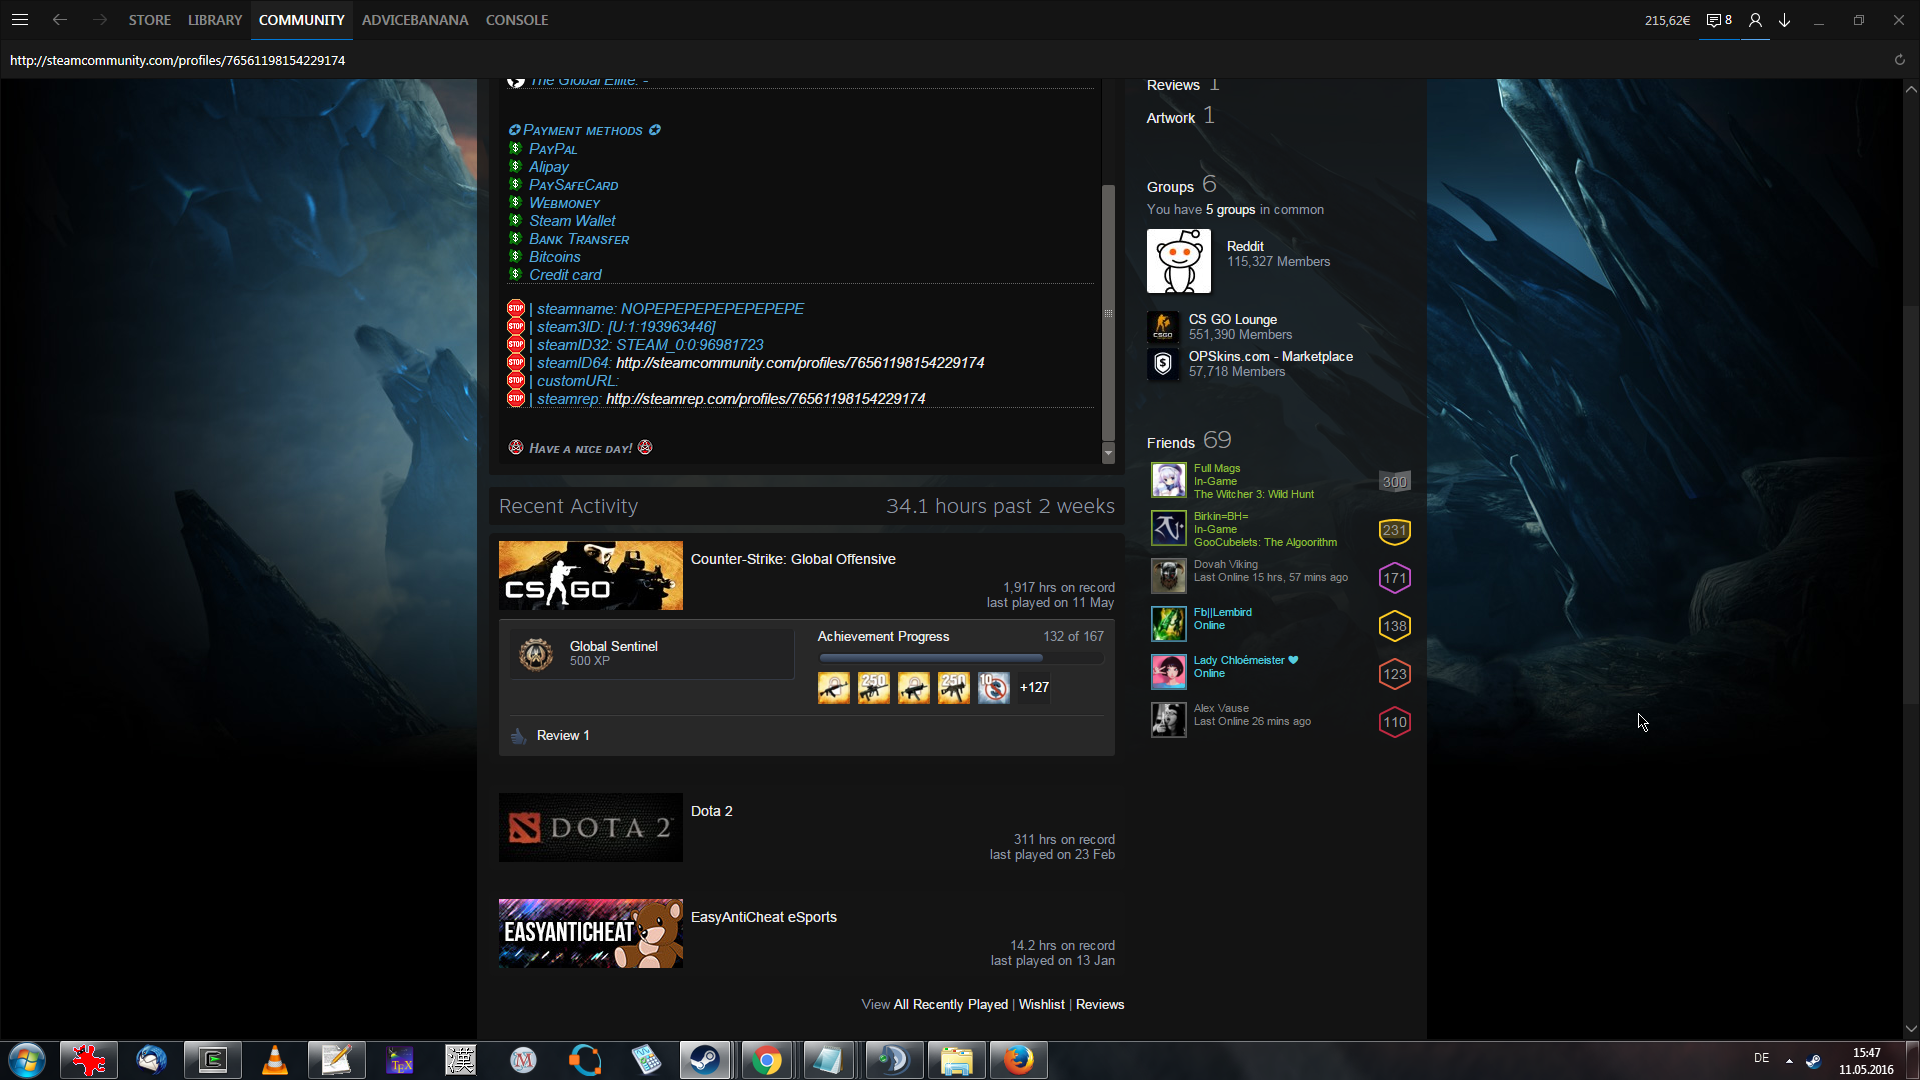Viewport: 1920px width, 1080px height.
Task: Click the page reload icon
Action: (x=1899, y=60)
